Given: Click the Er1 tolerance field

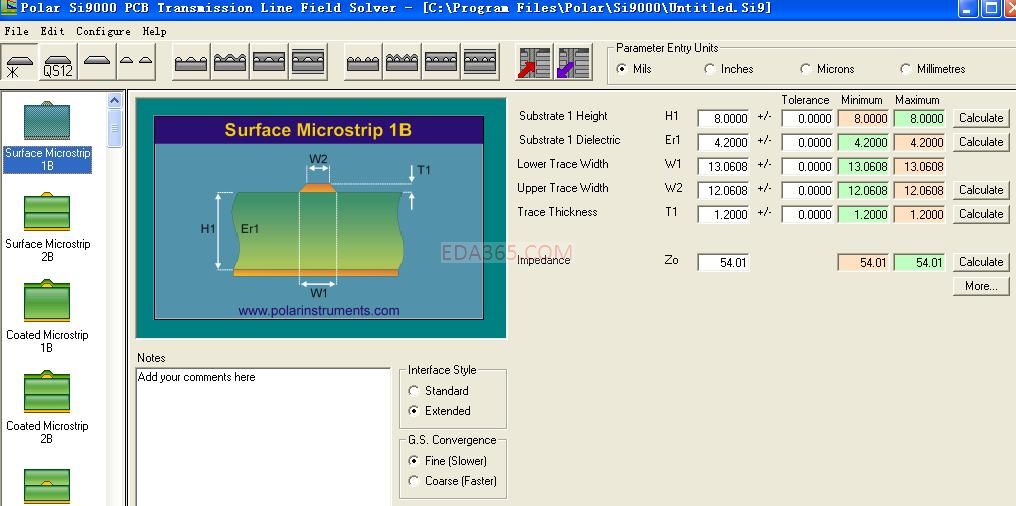Looking at the screenshot, I should 807,143.
